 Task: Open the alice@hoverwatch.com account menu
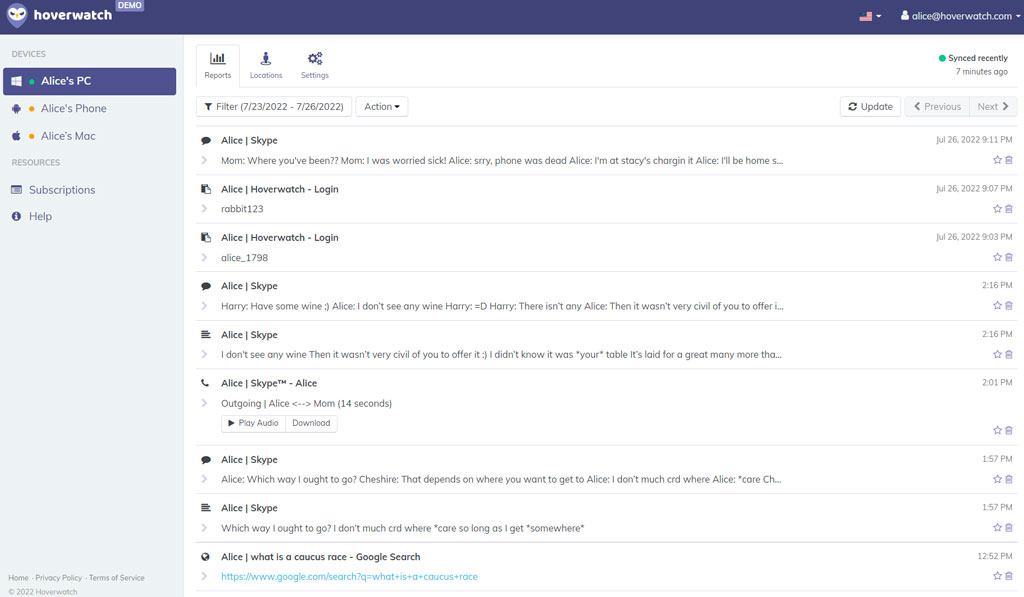[x=960, y=16]
